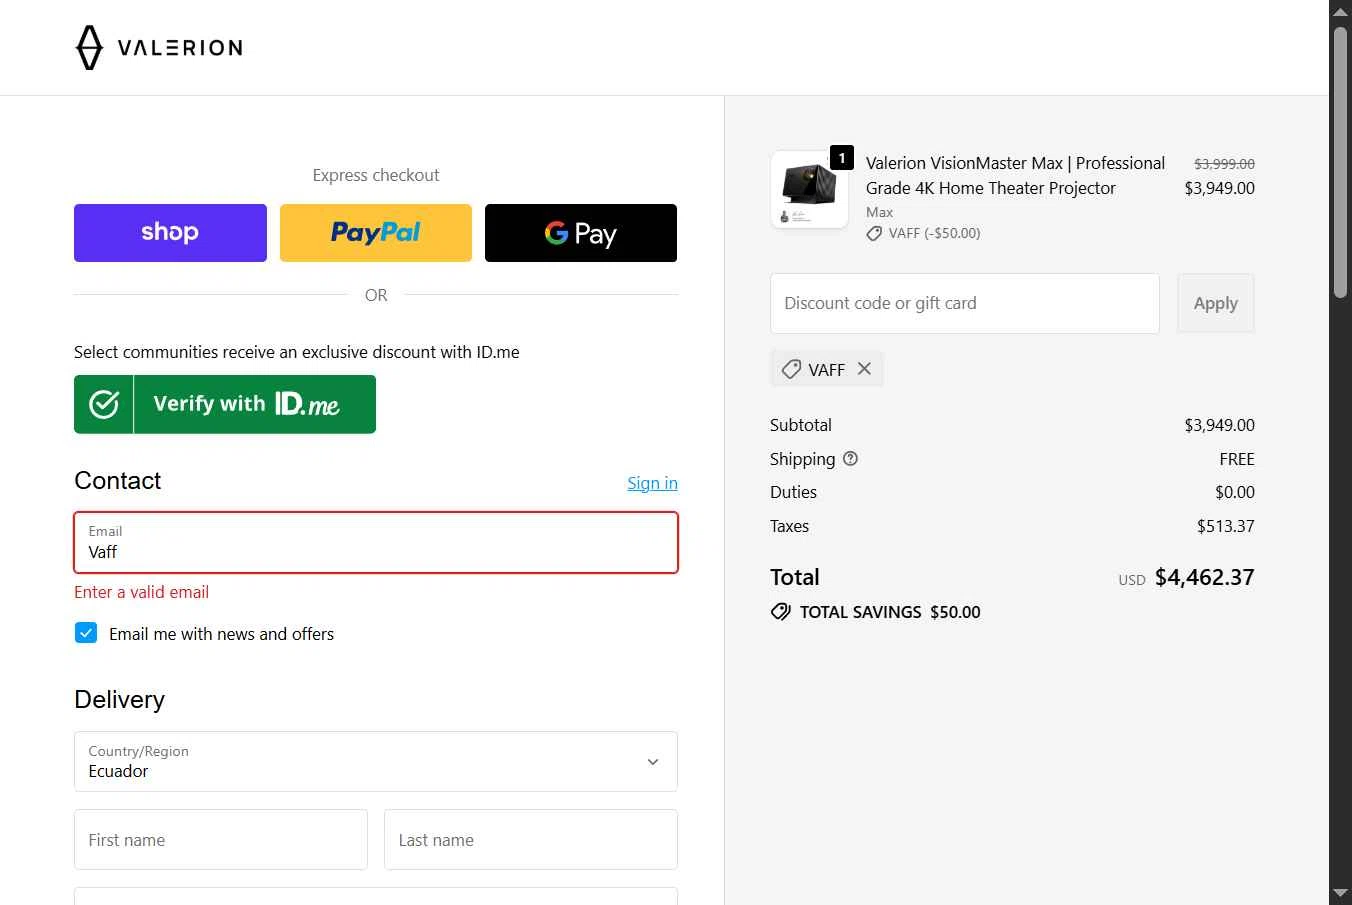The image size is (1352, 905).
Task: Click the Shipping FREE value
Action: (x=1237, y=459)
